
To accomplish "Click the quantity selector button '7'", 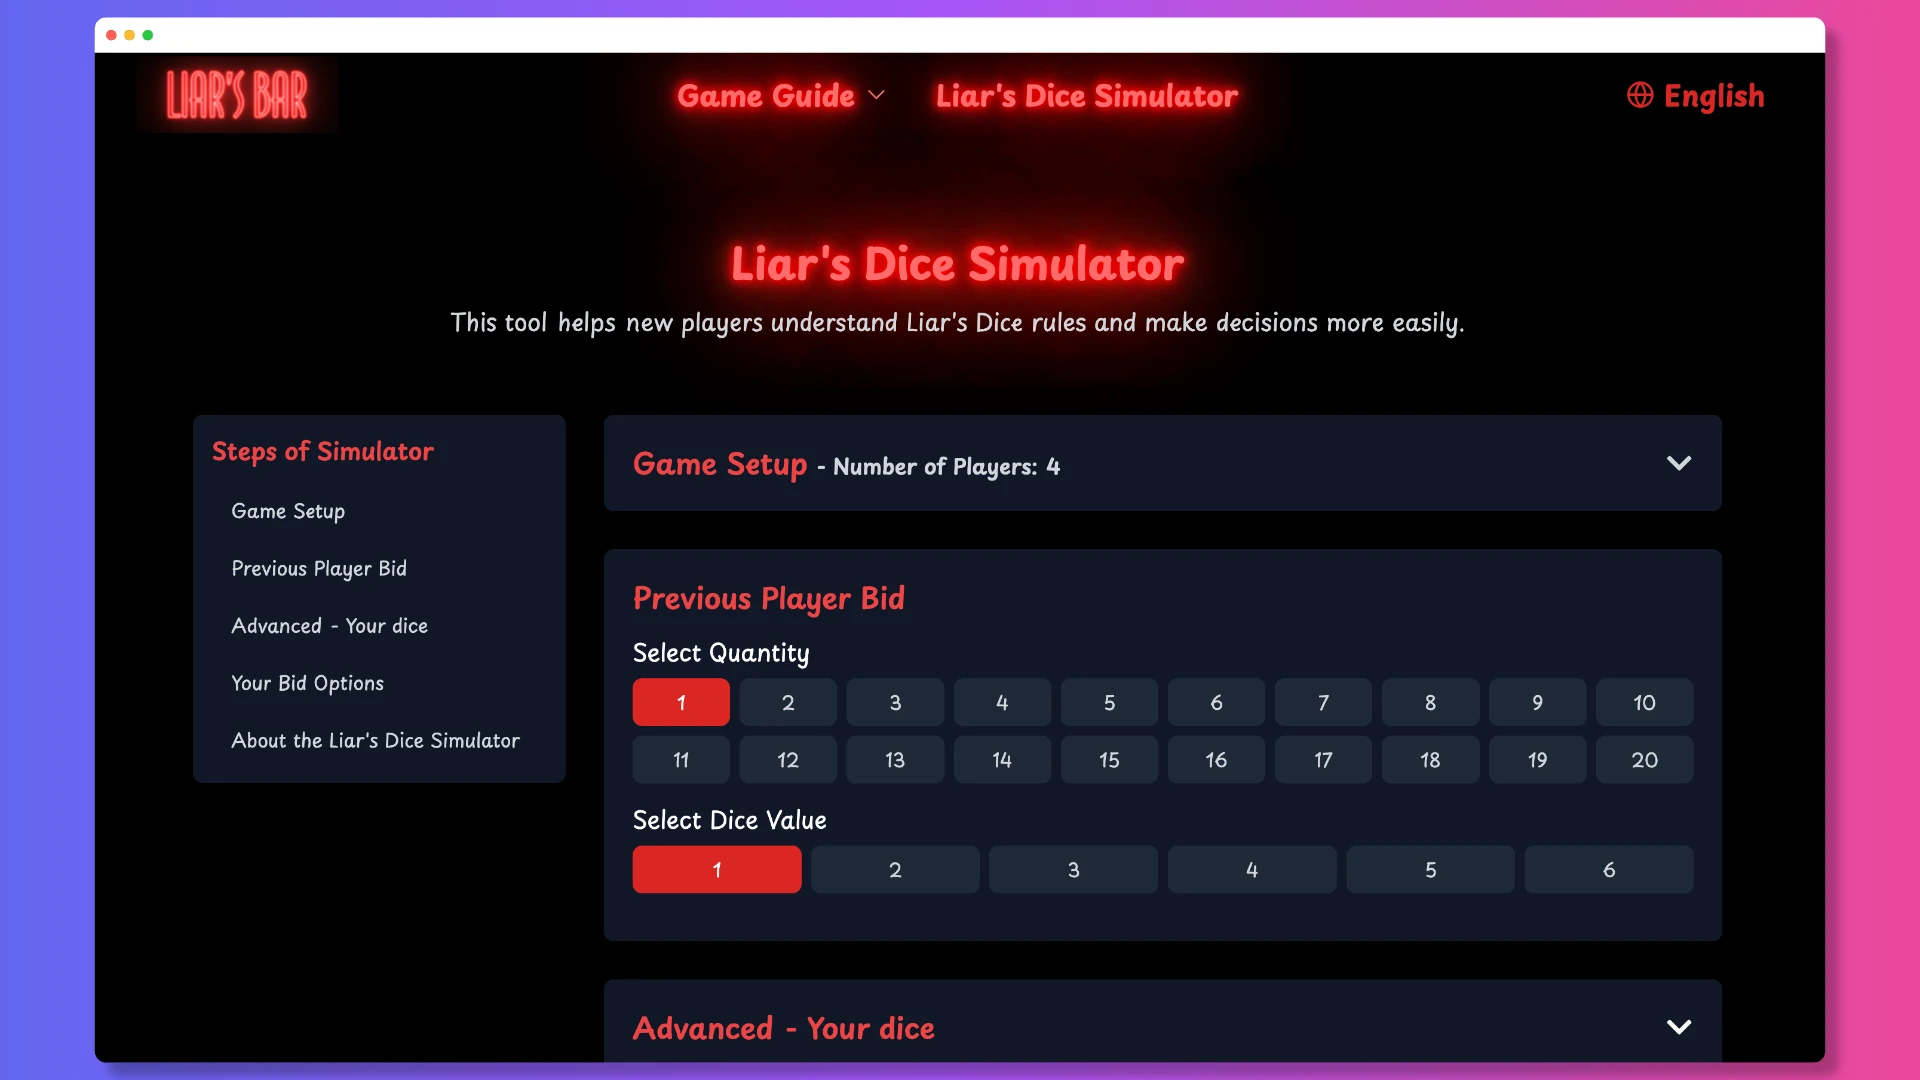I will [x=1323, y=702].
